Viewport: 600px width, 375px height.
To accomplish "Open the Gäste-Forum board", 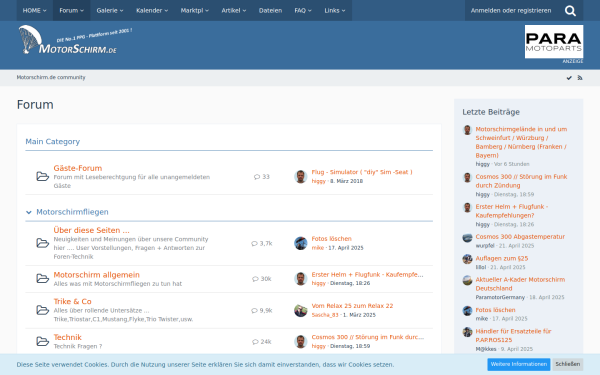I will (x=78, y=168).
